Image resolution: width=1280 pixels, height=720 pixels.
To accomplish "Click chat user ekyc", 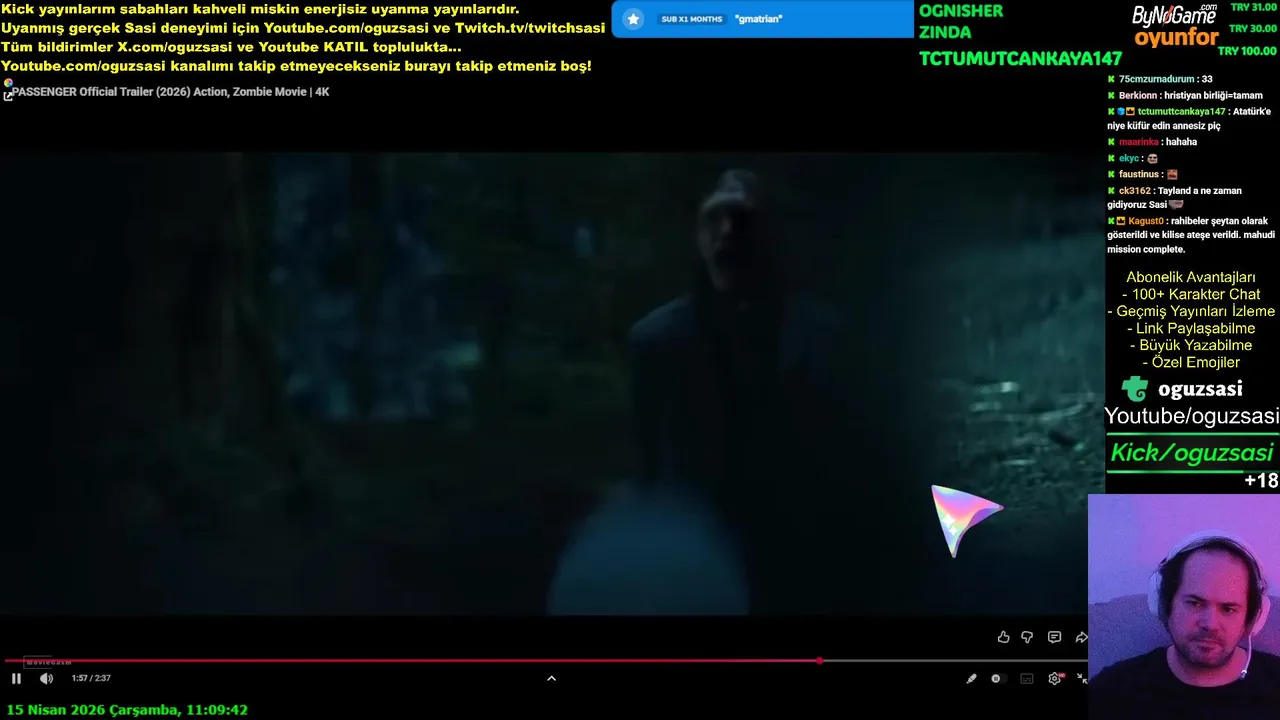I will [x=1129, y=158].
